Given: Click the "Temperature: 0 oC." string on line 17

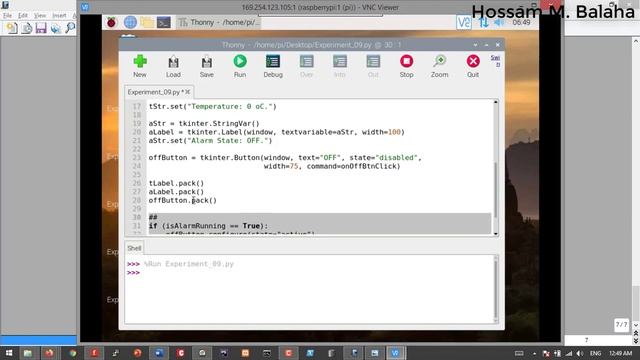Looking at the screenshot, I should tap(229, 107).
